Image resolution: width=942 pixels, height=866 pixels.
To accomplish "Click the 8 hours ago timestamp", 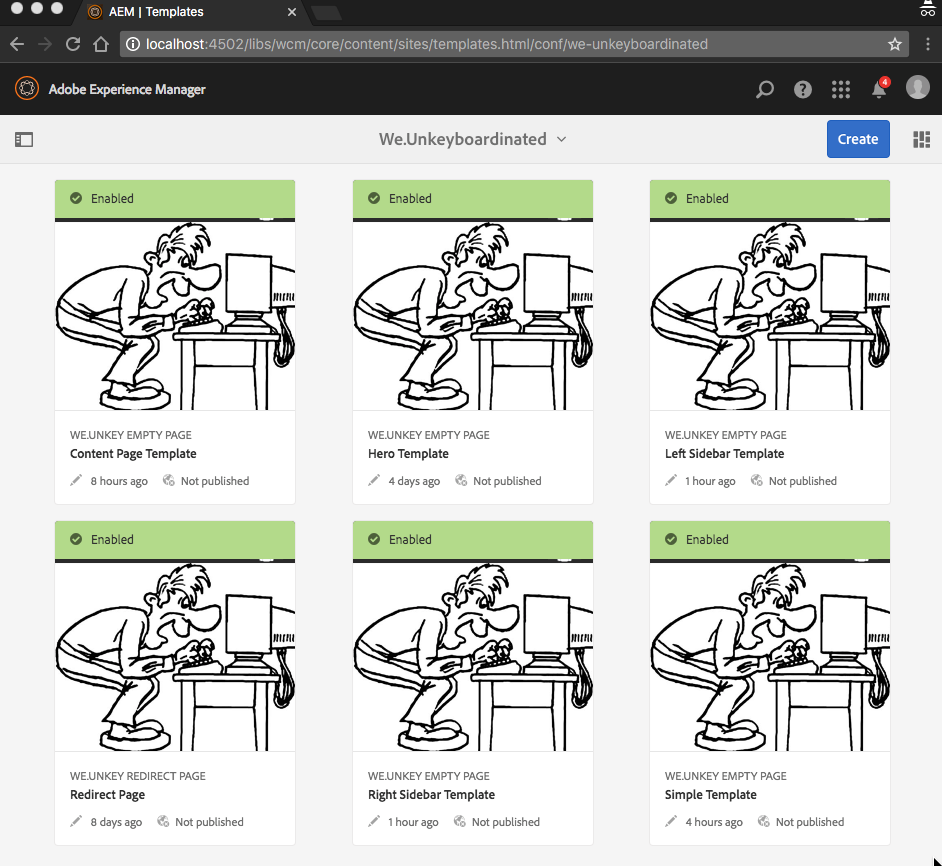I will point(119,481).
